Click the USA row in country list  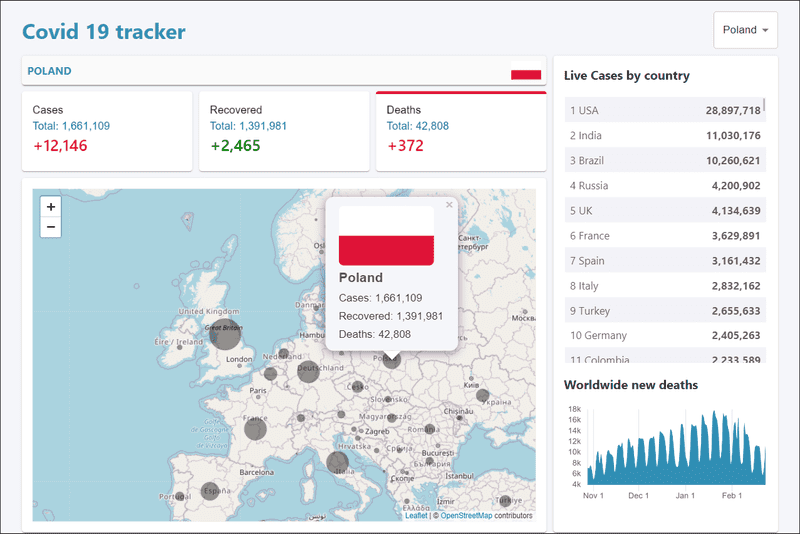click(x=663, y=110)
